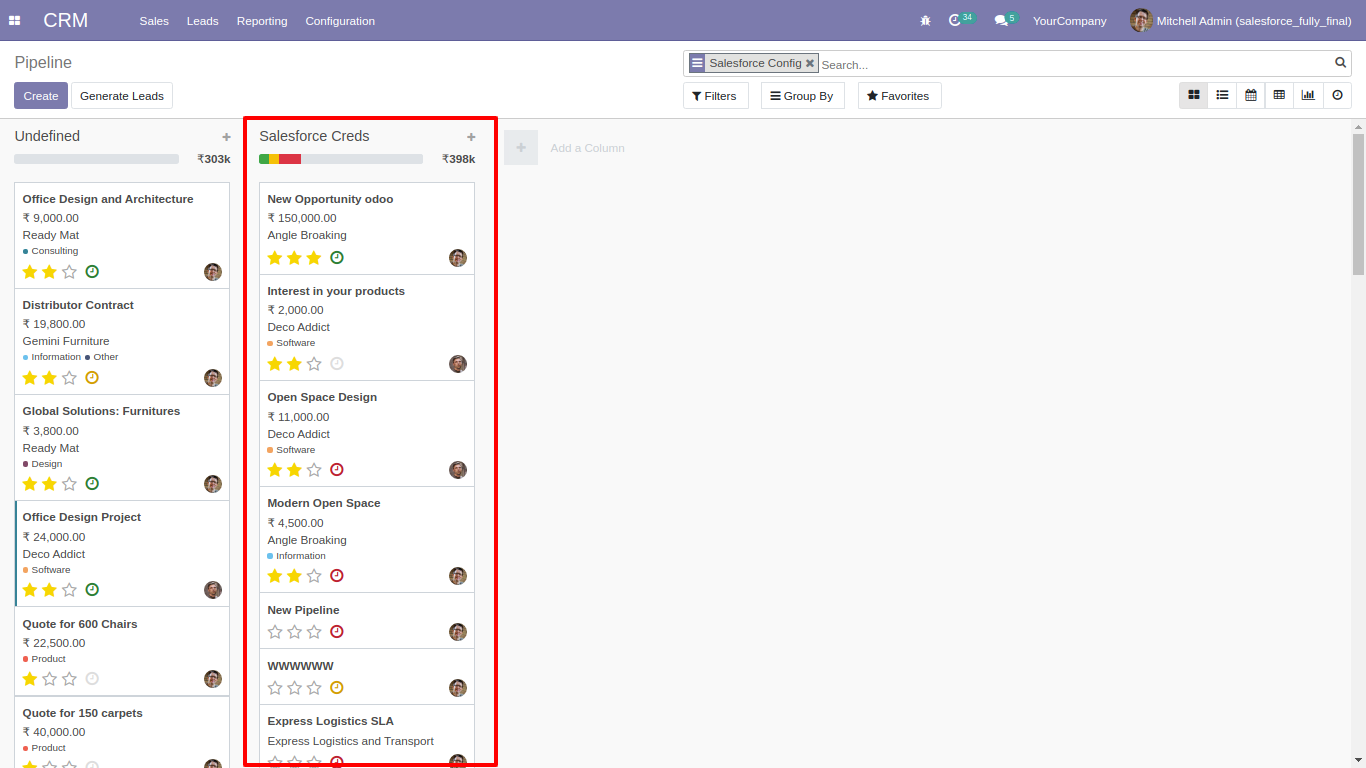Open activity clock on Modern Open Space

(337, 575)
